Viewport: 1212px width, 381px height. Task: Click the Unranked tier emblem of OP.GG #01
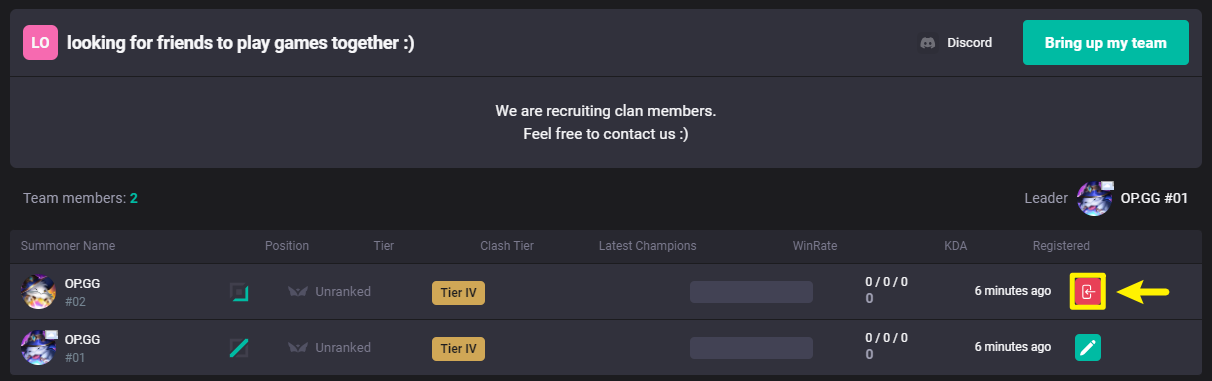tap(298, 348)
